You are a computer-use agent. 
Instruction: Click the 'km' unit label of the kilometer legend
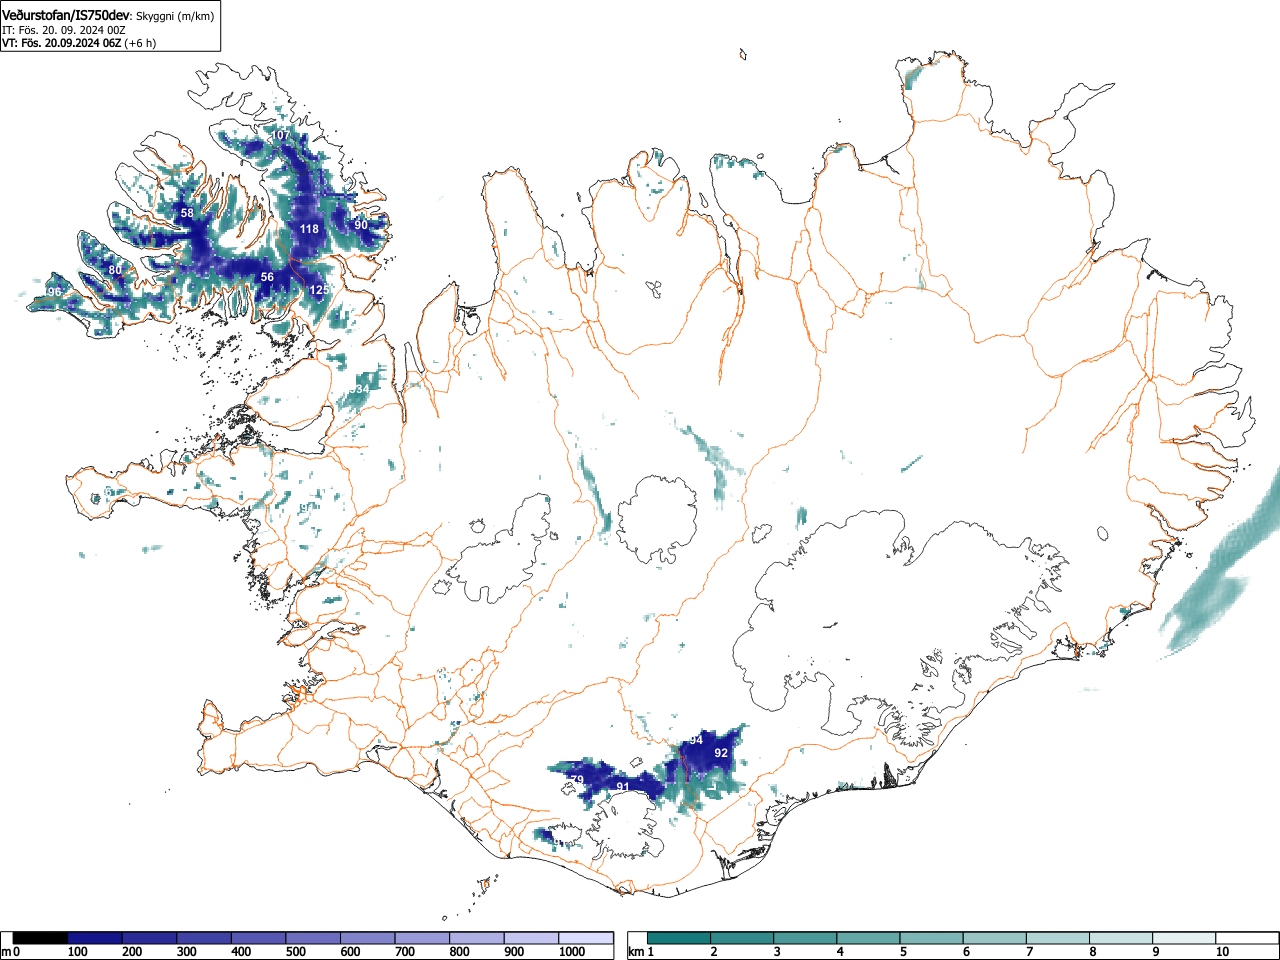[x=636, y=952]
